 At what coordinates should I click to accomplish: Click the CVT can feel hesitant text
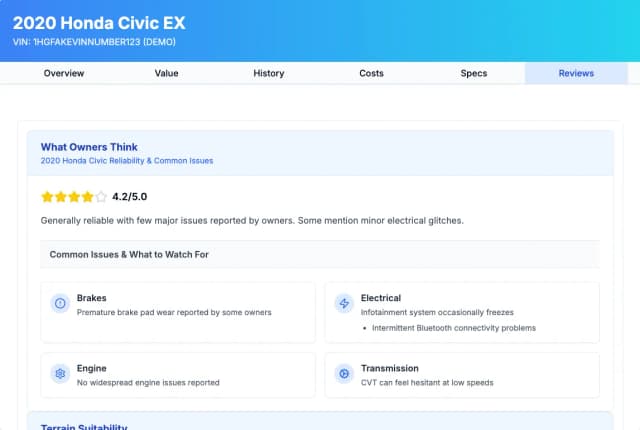tap(427, 383)
